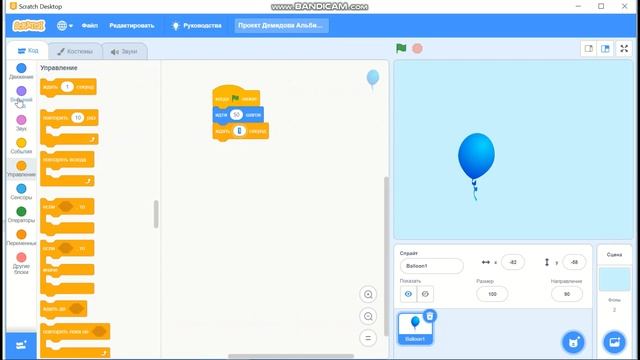The height and width of the screenshot is (360, 640).
Task: Open the Scratch logo in the menu bar
Action: [x=29, y=26]
